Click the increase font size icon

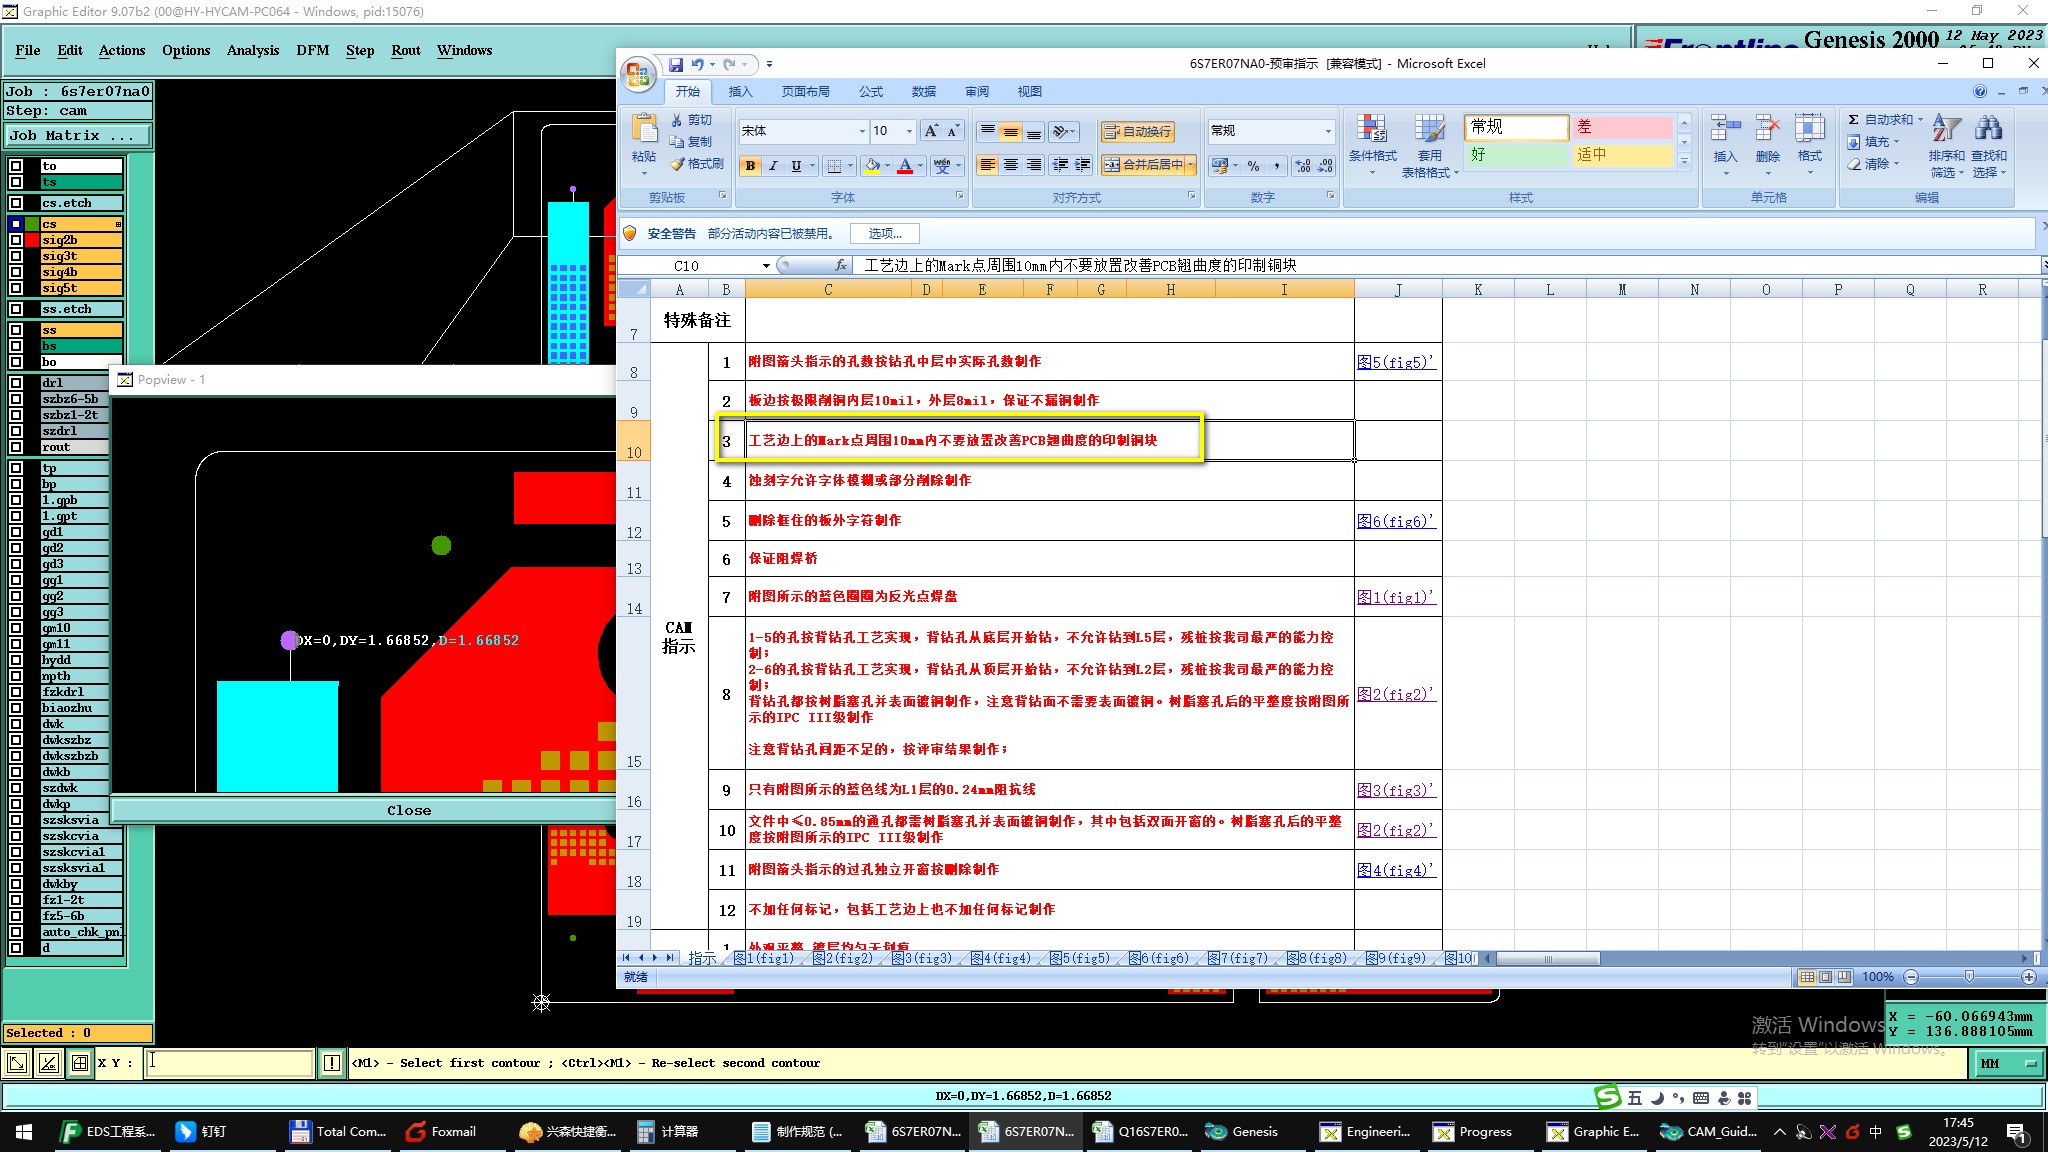[931, 131]
